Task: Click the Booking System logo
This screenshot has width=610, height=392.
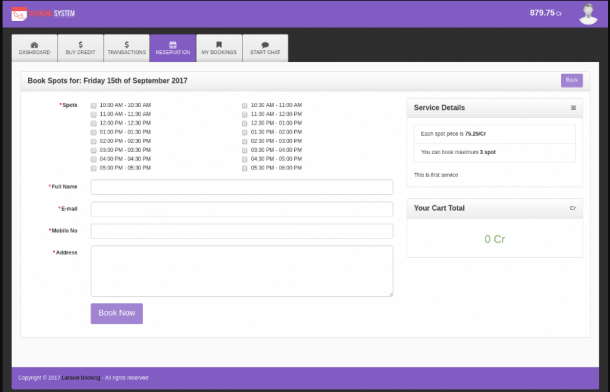Action: click(x=43, y=14)
